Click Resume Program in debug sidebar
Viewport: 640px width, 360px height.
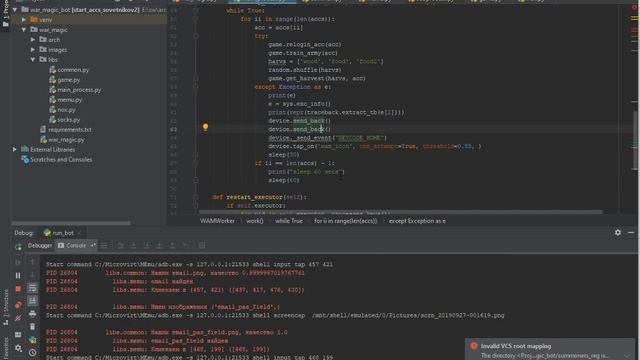(18, 262)
